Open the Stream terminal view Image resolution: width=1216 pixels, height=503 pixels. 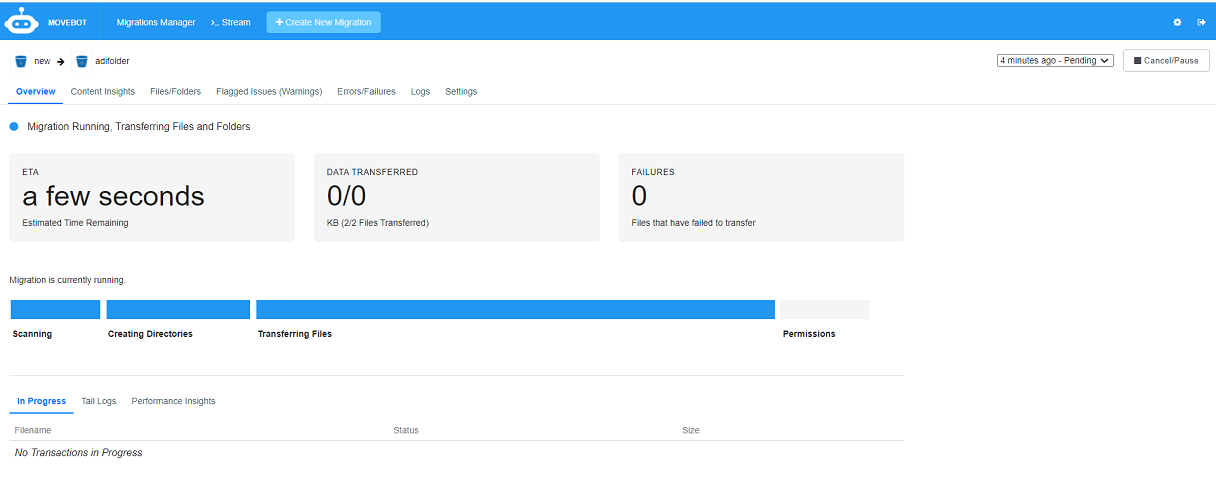(x=231, y=22)
